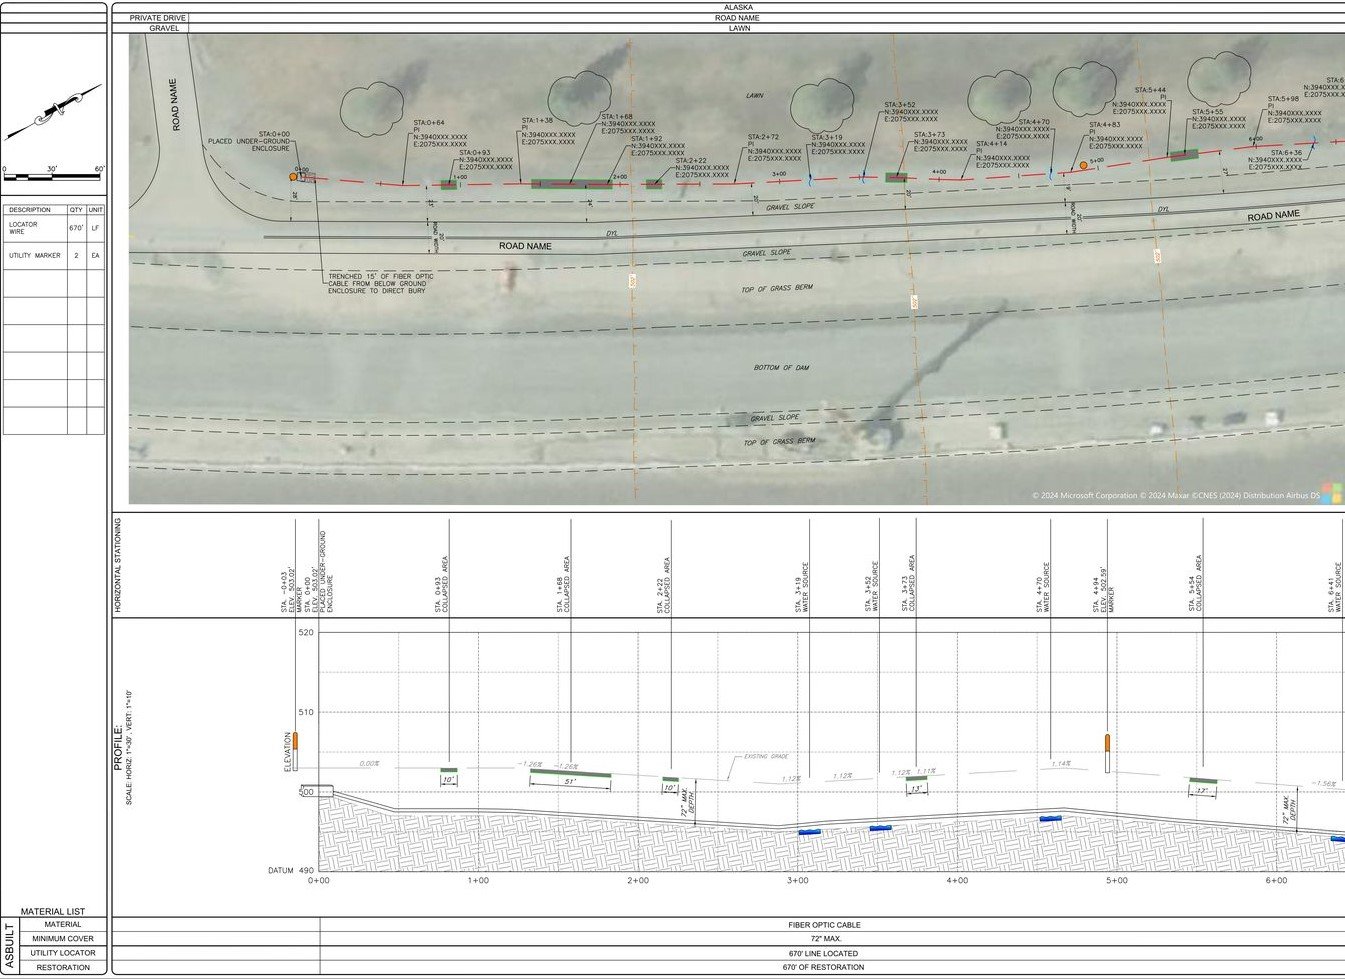
Task: Select the UNIT column header
Action: 95,210
